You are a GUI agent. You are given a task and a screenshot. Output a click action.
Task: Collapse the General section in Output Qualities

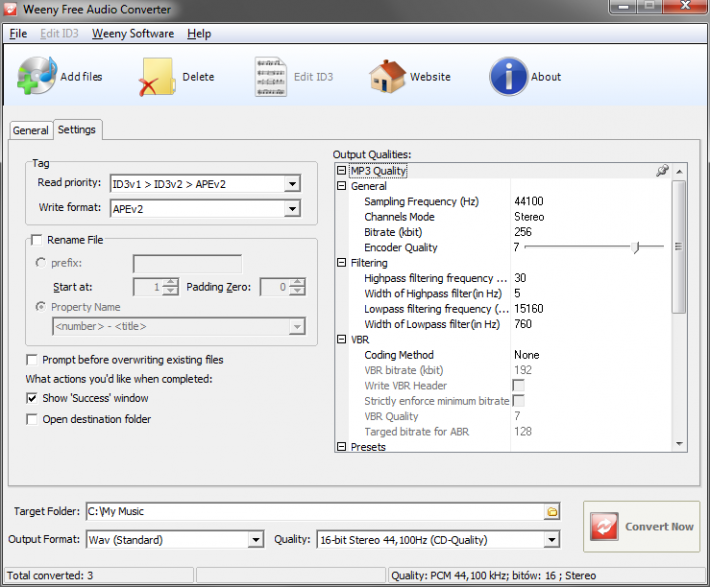point(342,186)
